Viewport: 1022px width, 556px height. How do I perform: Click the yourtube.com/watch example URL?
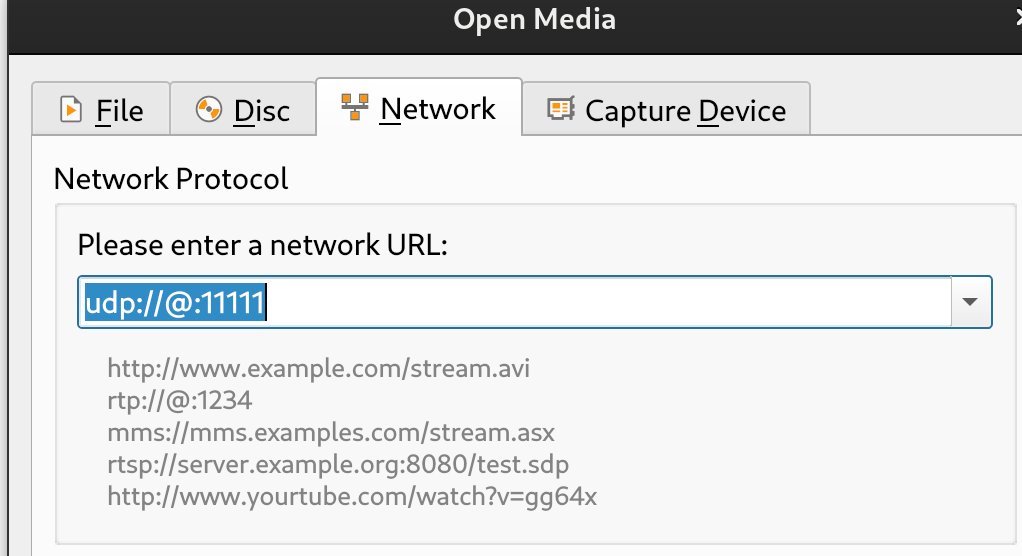[352, 496]
